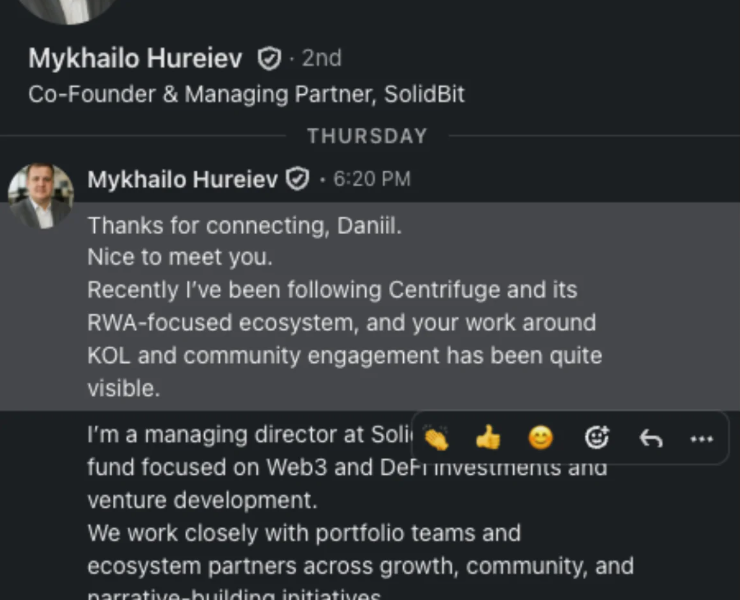Click the sender name above the message
Image resolution: width=740 pixels, height=600 pixels.
point(182,180)
